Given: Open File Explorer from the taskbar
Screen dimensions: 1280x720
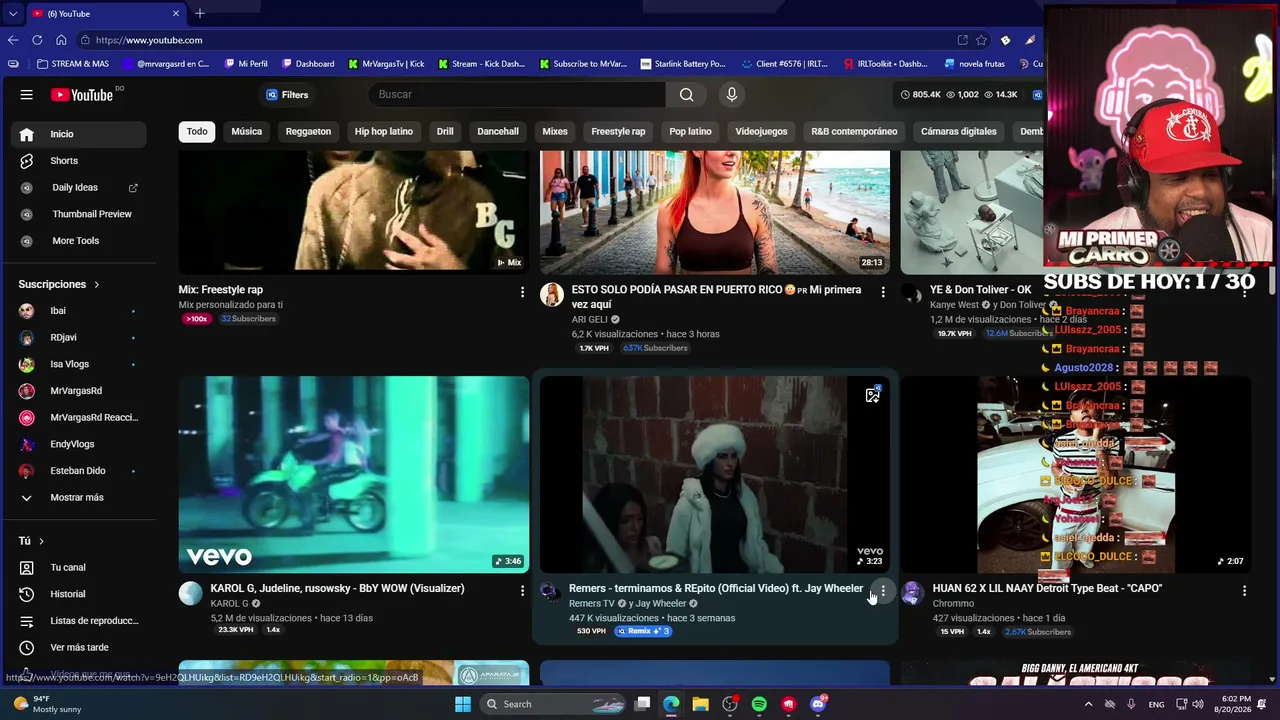Looking at the screenshot, I should coord(700,704).
